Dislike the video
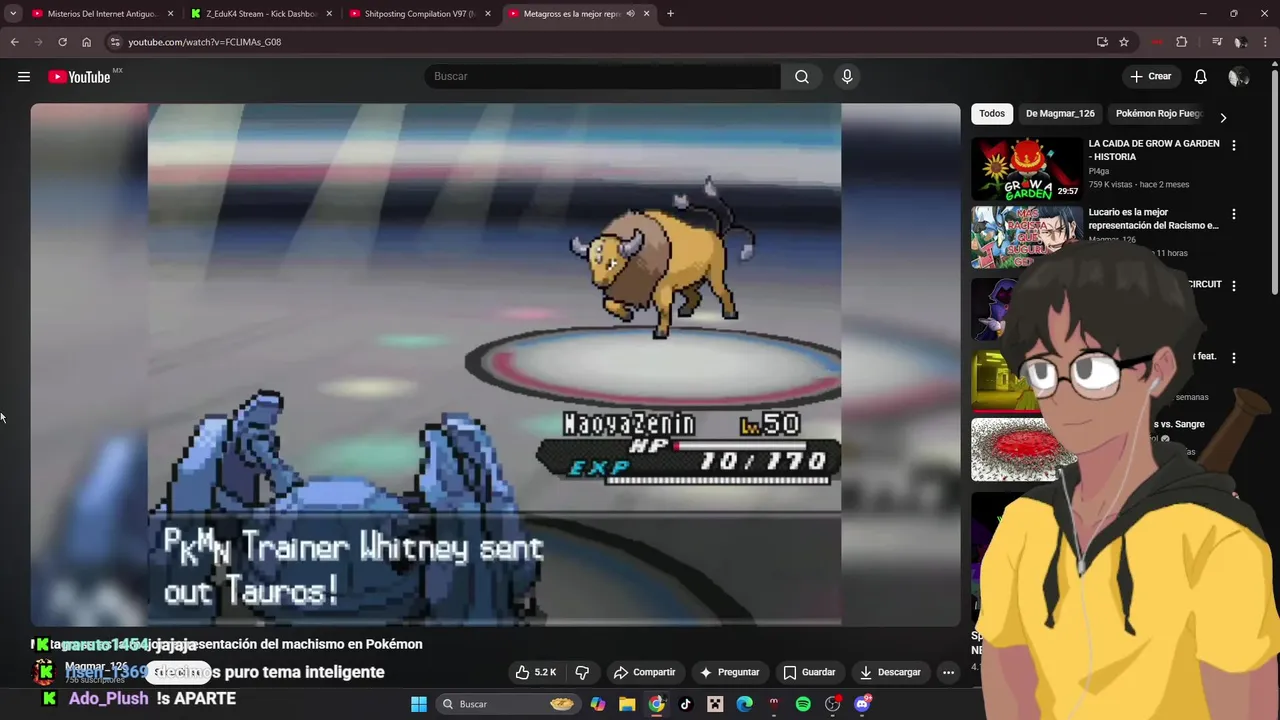Screen dimensions: 1280x720 click(x=582, y=672)
